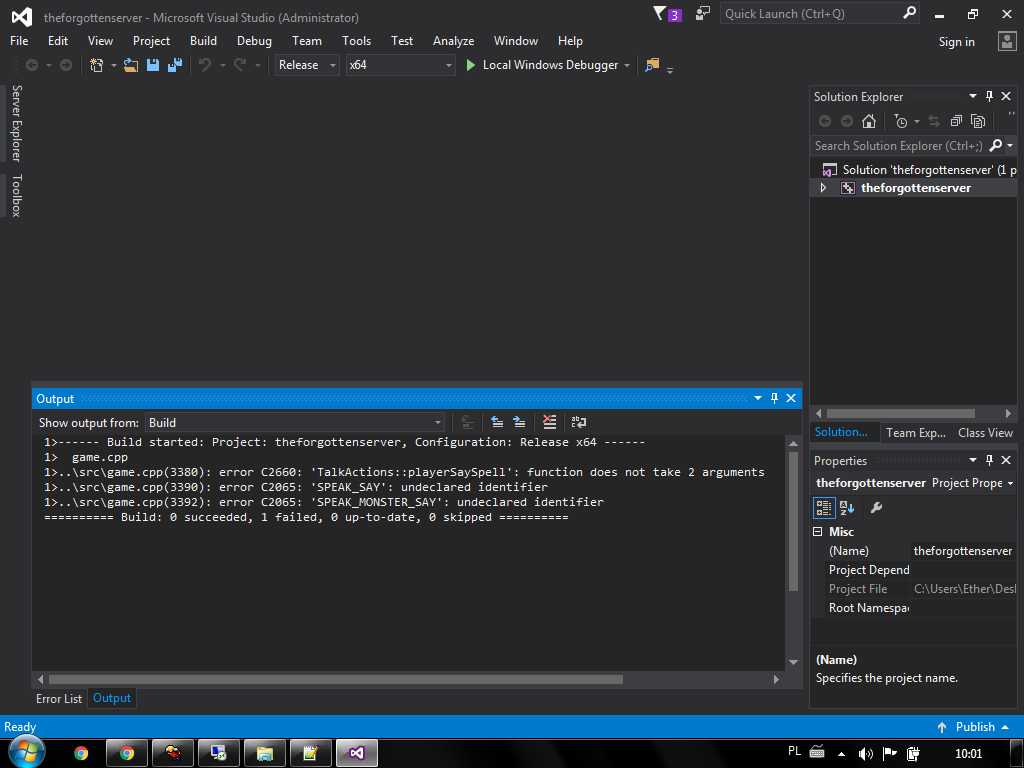Open the Server Explorer side tab
The image size is (1024, 768).
pyautogui.click(x=17, y=123)
